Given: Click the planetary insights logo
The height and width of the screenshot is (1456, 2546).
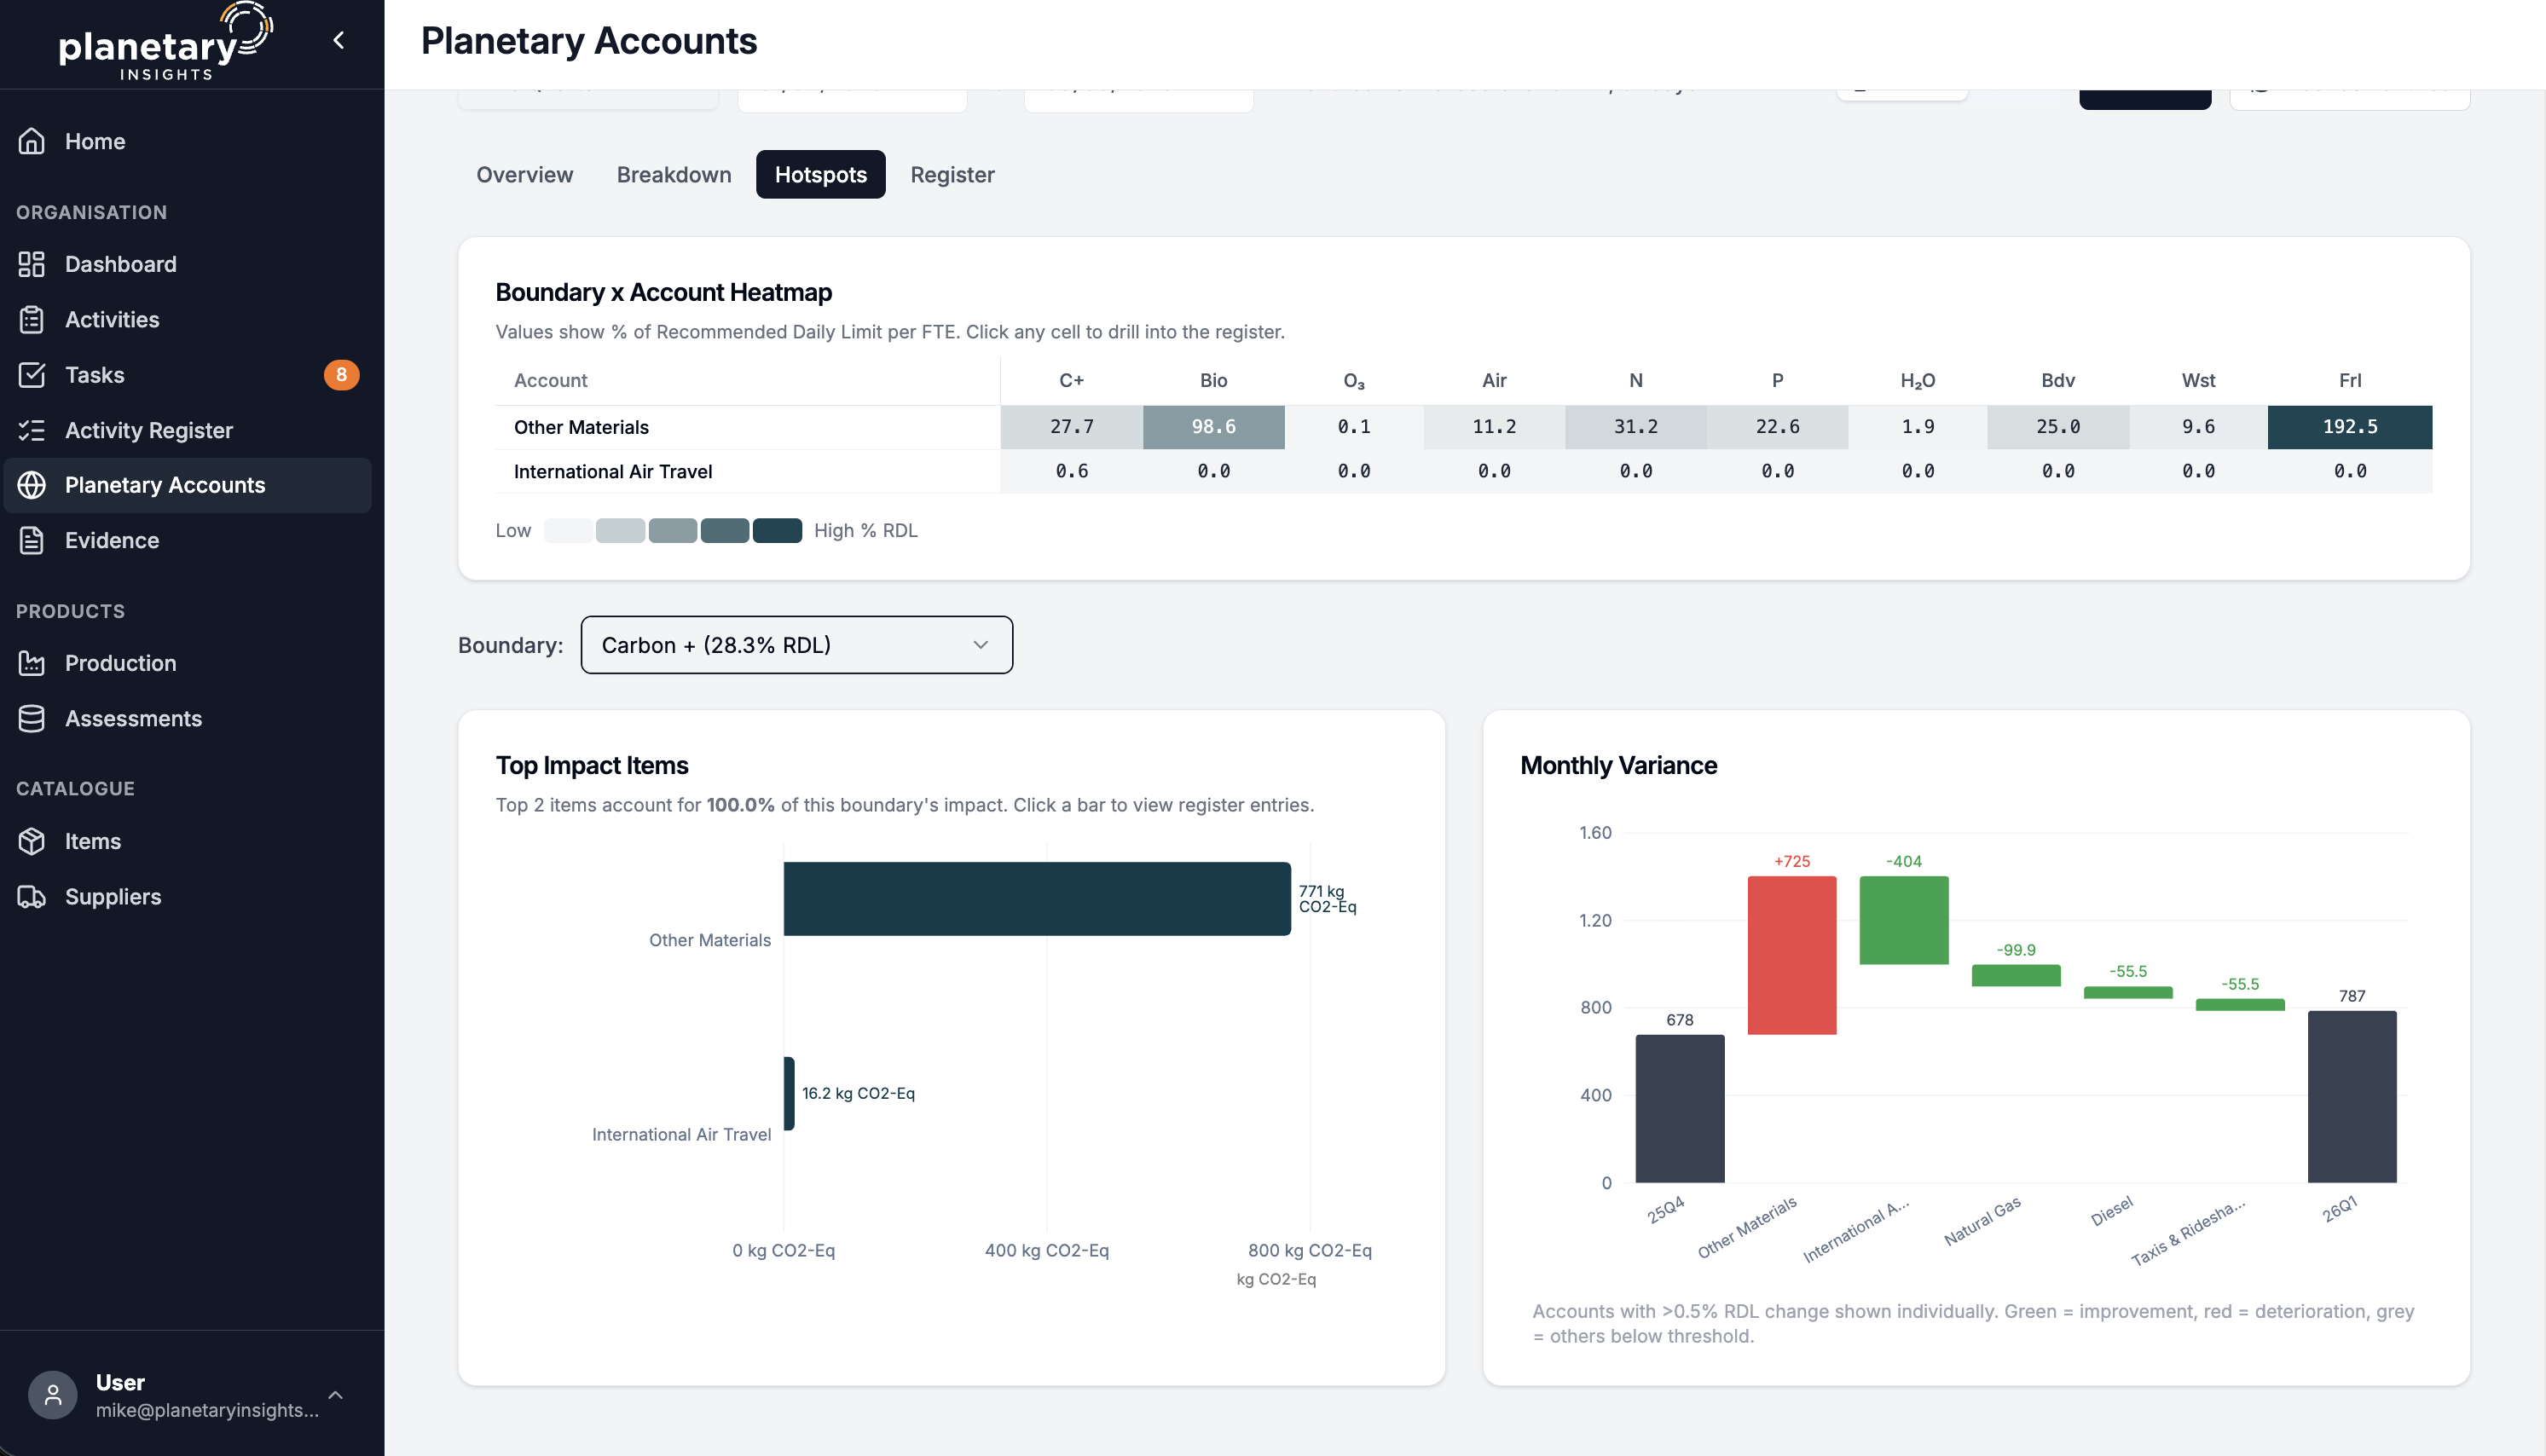Looking at the screenshot, I should coord(165,42).
